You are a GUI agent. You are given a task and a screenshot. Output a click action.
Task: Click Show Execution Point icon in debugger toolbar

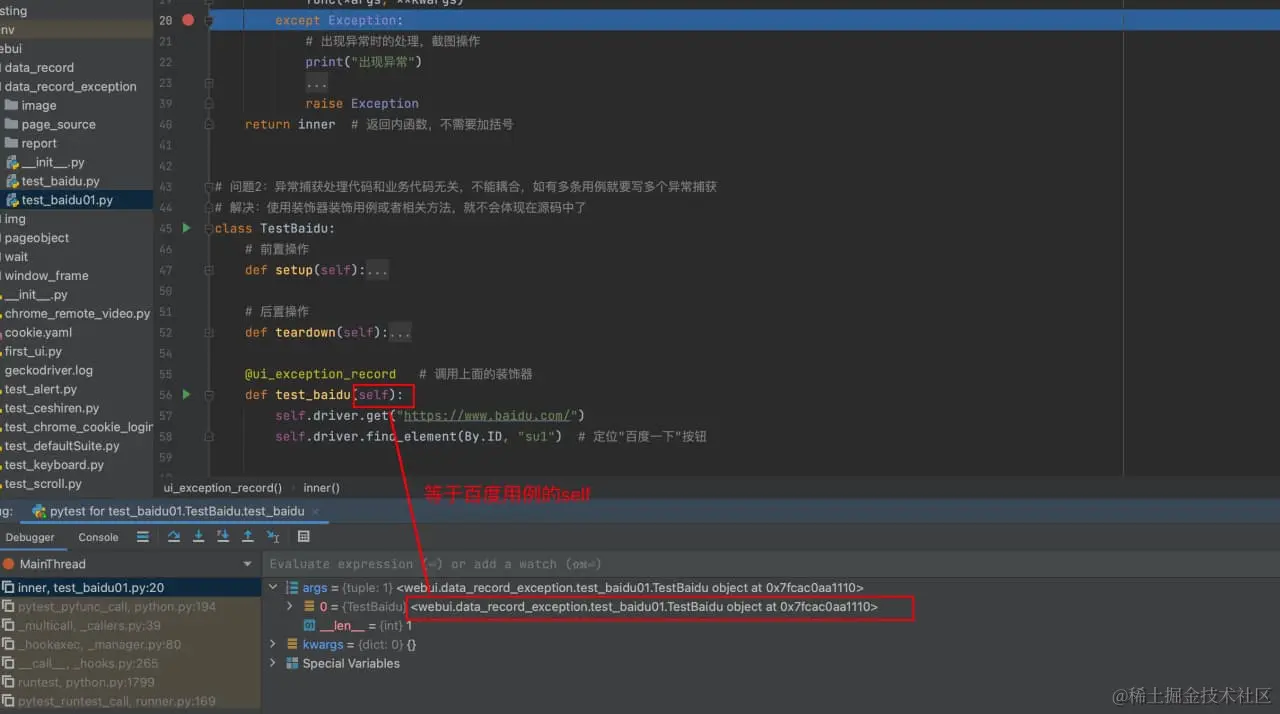click(x=143, y=537)
